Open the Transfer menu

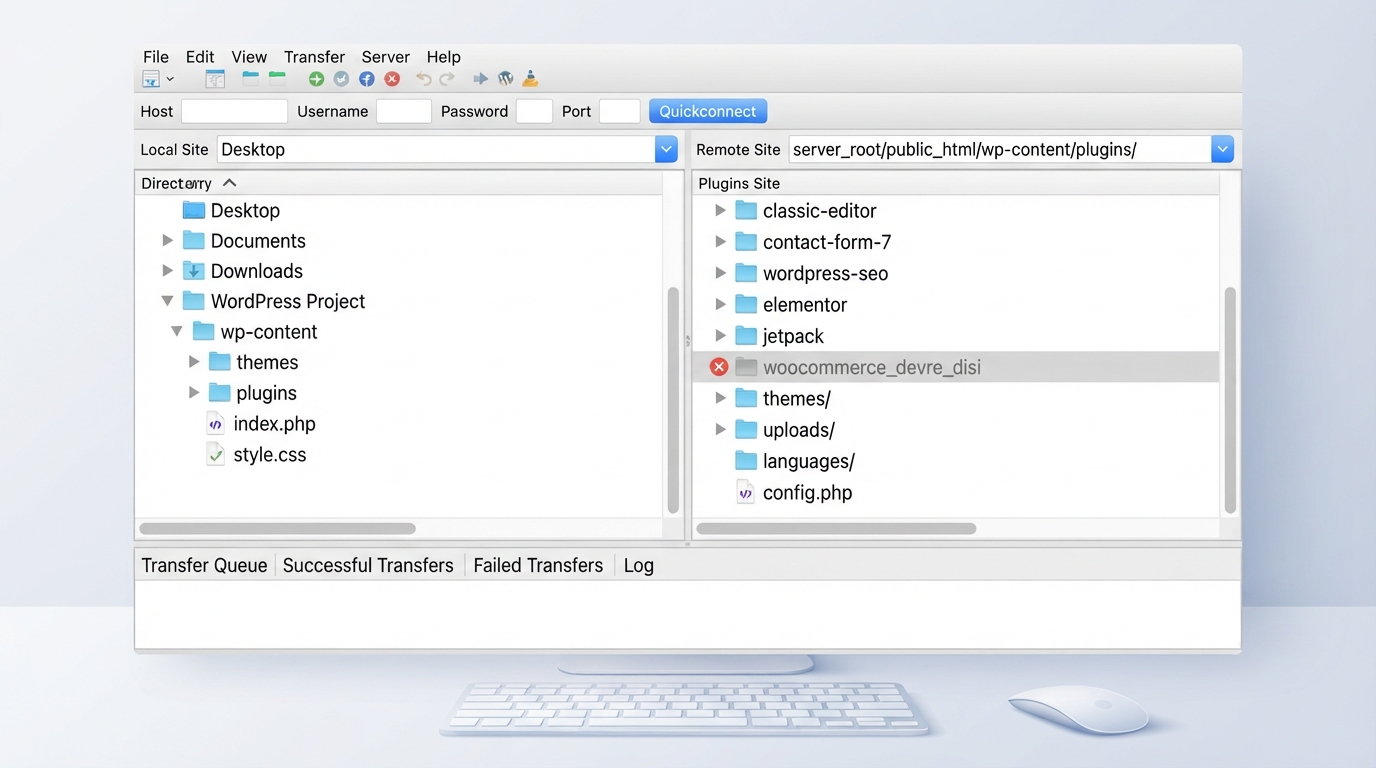coord(314,57)
